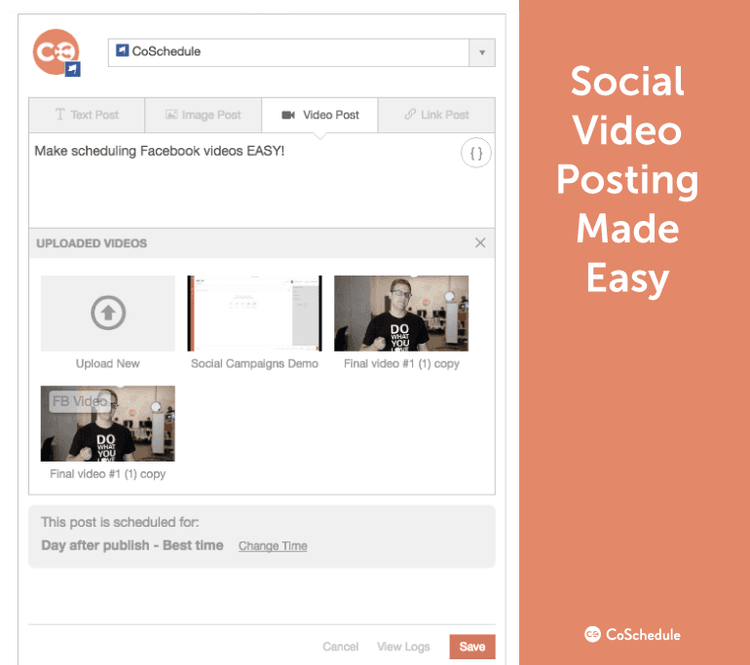The image size is (750, 665).
Task: Click the CoSchedule profile avatar logo
Action: [x=55, y=51]
